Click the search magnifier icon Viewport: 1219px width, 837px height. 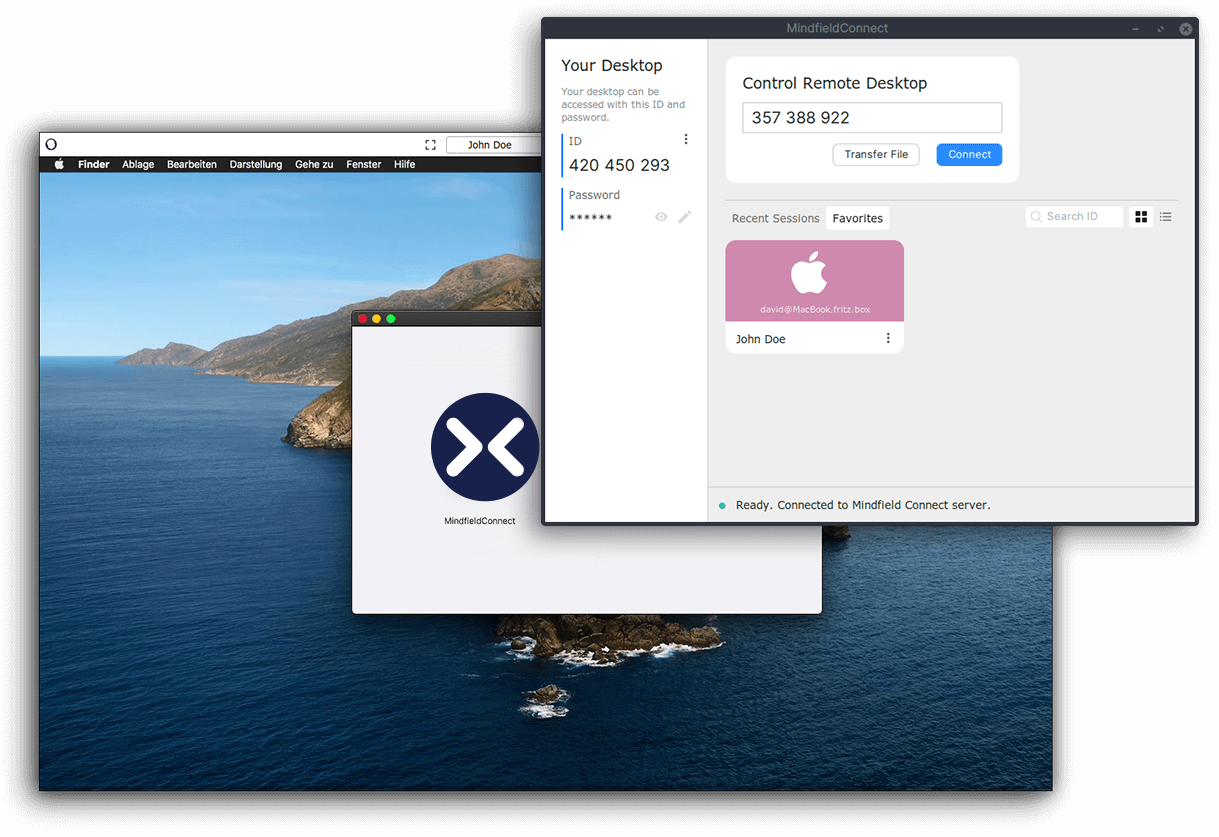(x=1036, y=217)
